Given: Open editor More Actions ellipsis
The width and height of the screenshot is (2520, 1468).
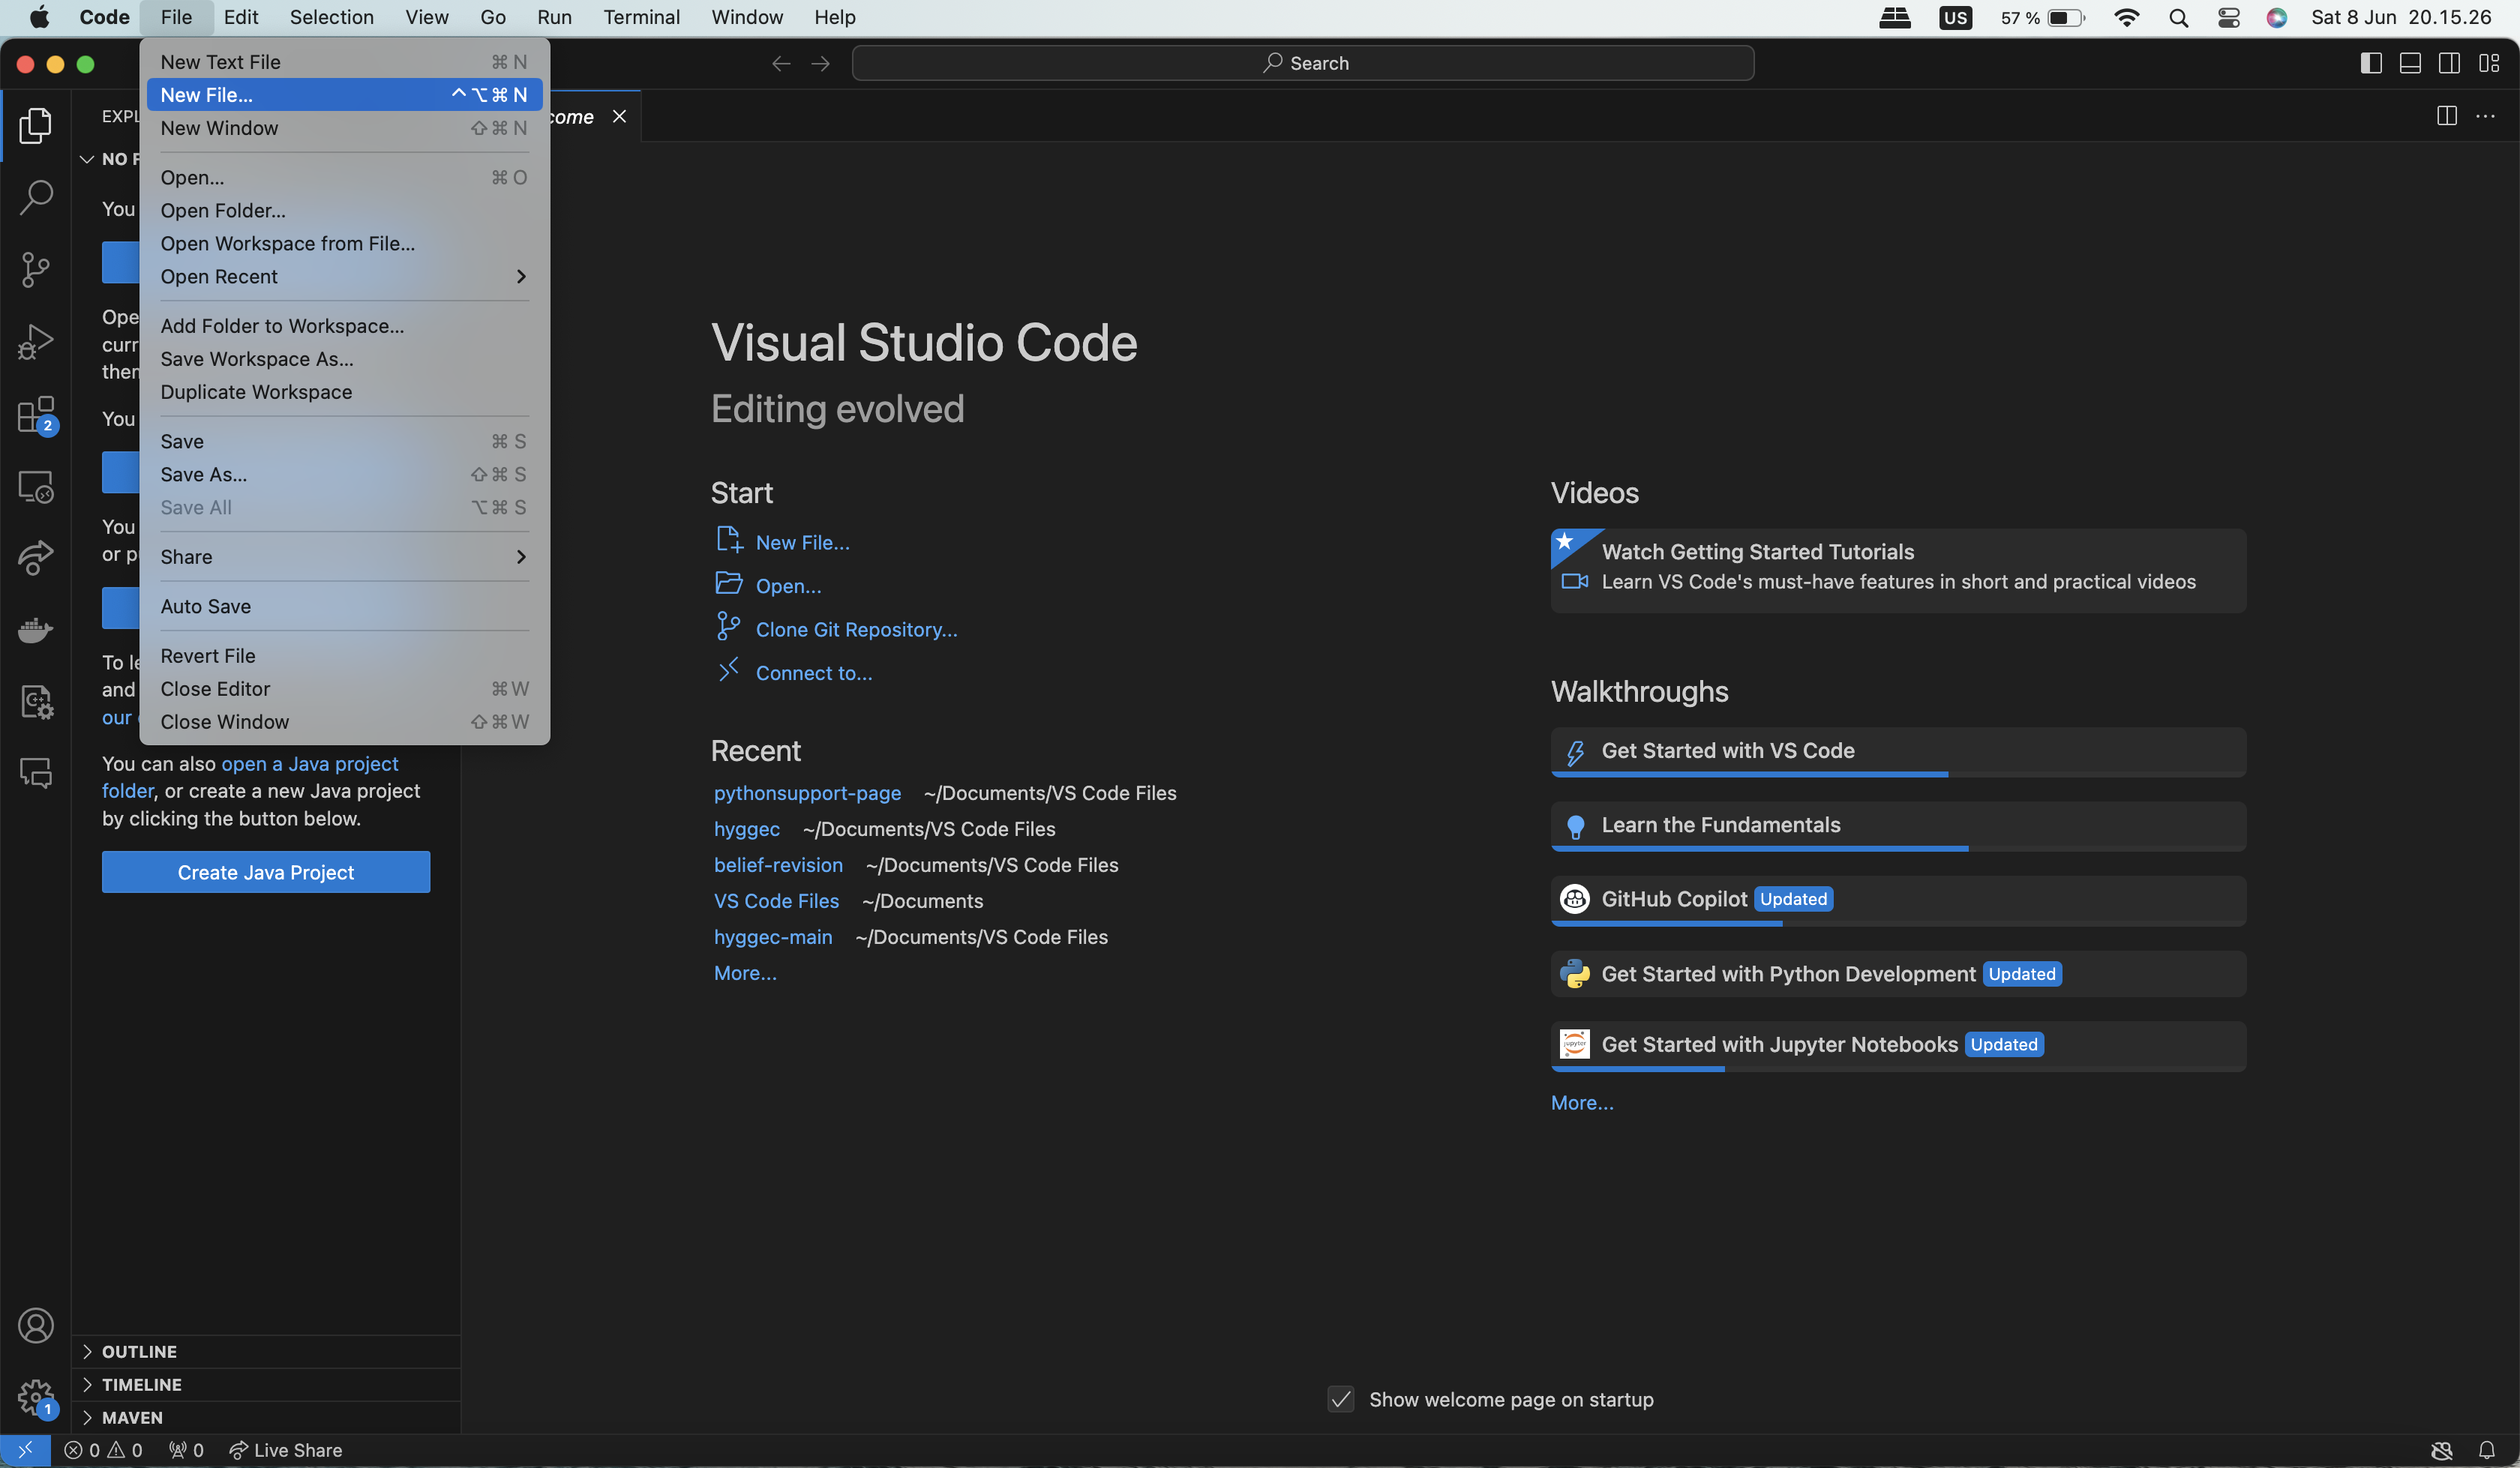Looking at the screenshot, I should (x=2485, y=116).
